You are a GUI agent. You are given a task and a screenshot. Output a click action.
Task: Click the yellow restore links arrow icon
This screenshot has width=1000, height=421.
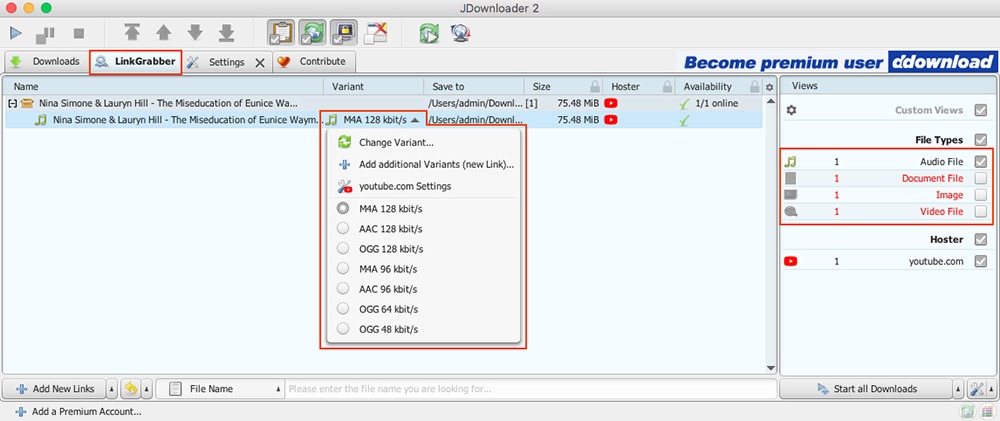[x=131, y=388]
